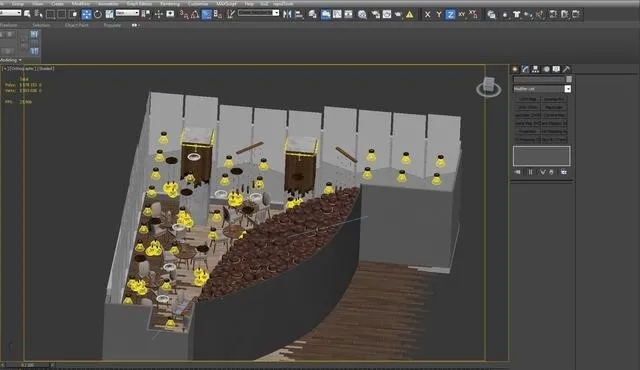Open the Modify command panel tab
Image resolution: width=640 pixels, height=370 pixels.
(525, 69)
